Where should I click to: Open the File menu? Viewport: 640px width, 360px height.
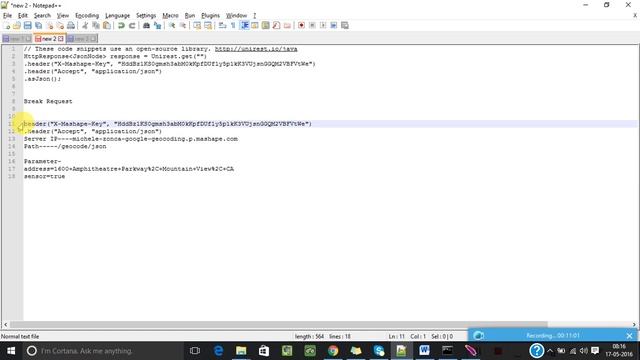coord(7,16)
